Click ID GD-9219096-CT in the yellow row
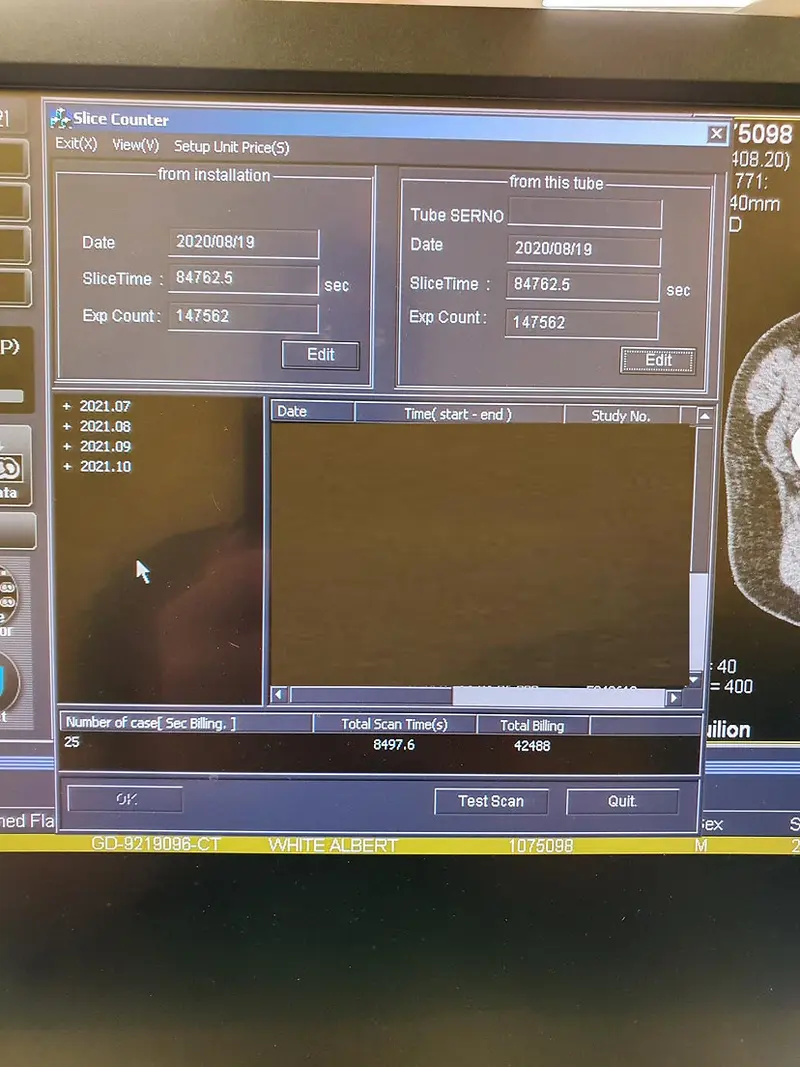The height and width of the screenshot is (1067, 800). (x=156, y=844)
